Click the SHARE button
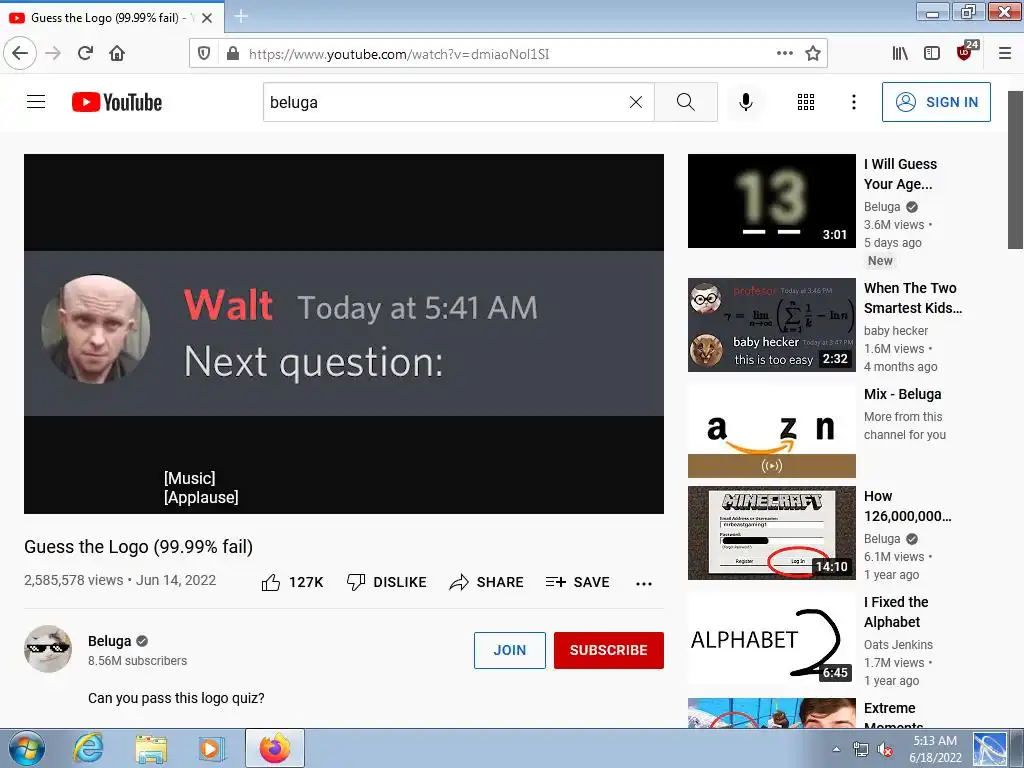The height and width of the screenshot is (768, 1024). click(487, 582)
